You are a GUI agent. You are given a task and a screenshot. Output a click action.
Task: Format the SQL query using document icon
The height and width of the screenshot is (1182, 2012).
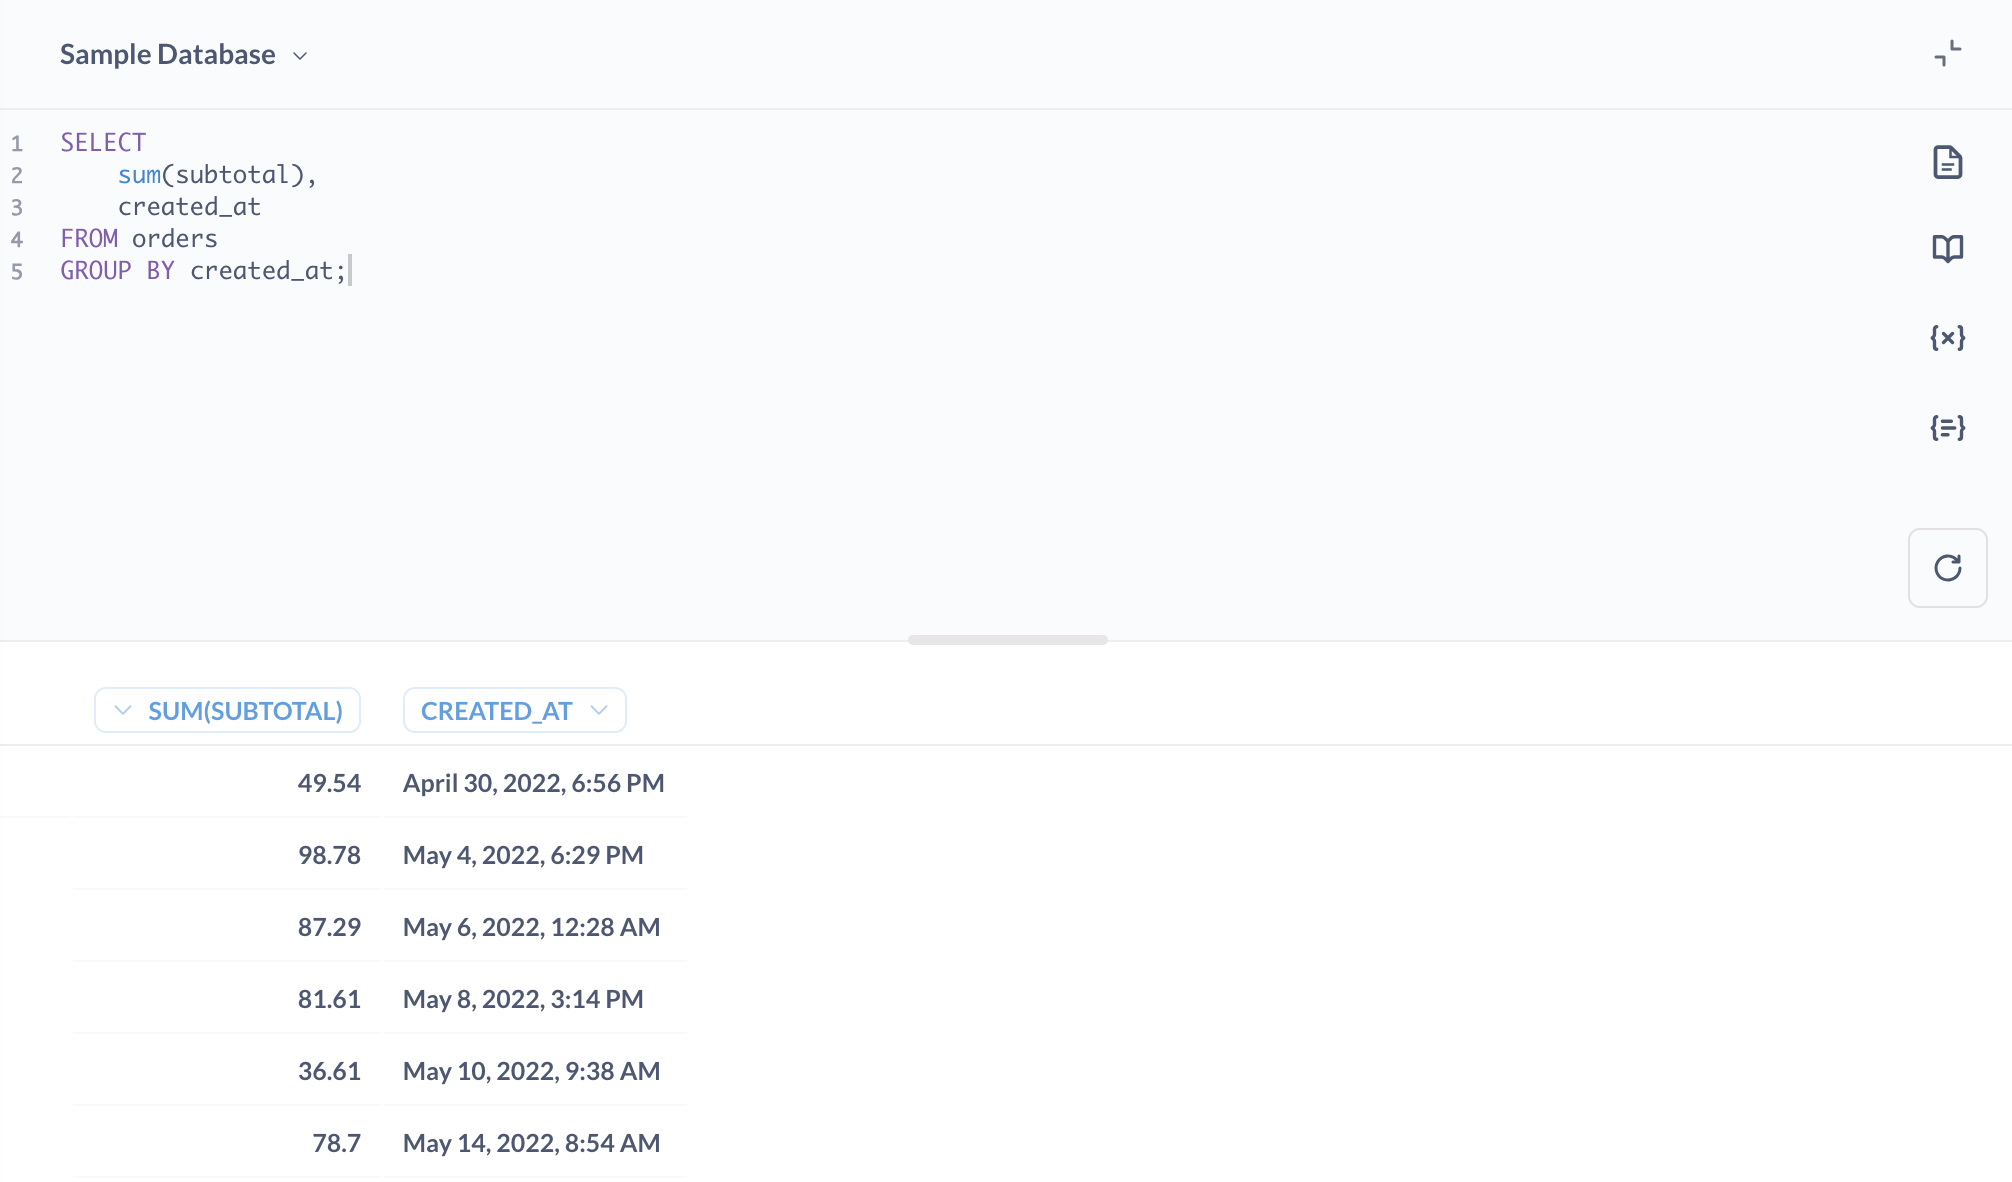(x=1948, y=162)
